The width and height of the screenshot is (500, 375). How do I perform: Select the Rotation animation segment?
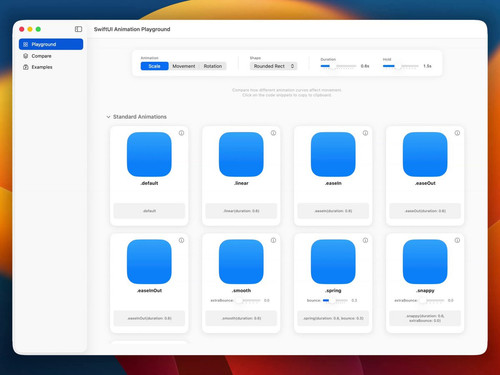[x=213, y=66]
